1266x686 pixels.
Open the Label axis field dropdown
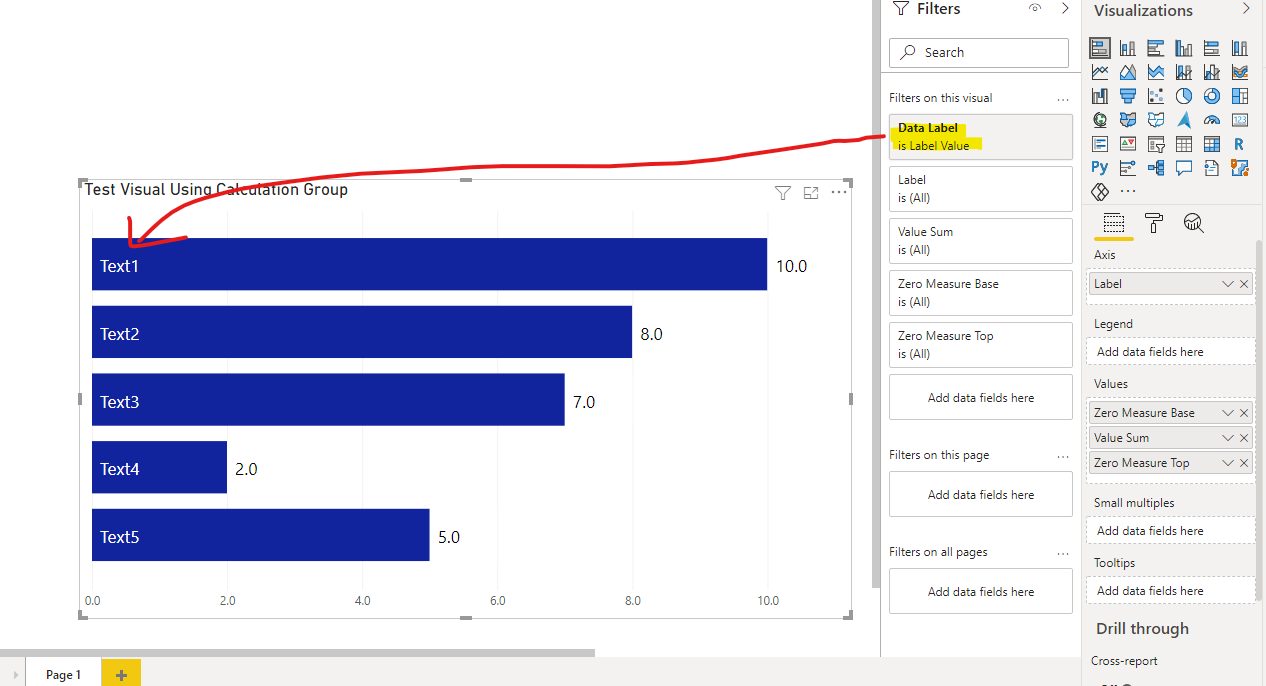click(1227, 284)
